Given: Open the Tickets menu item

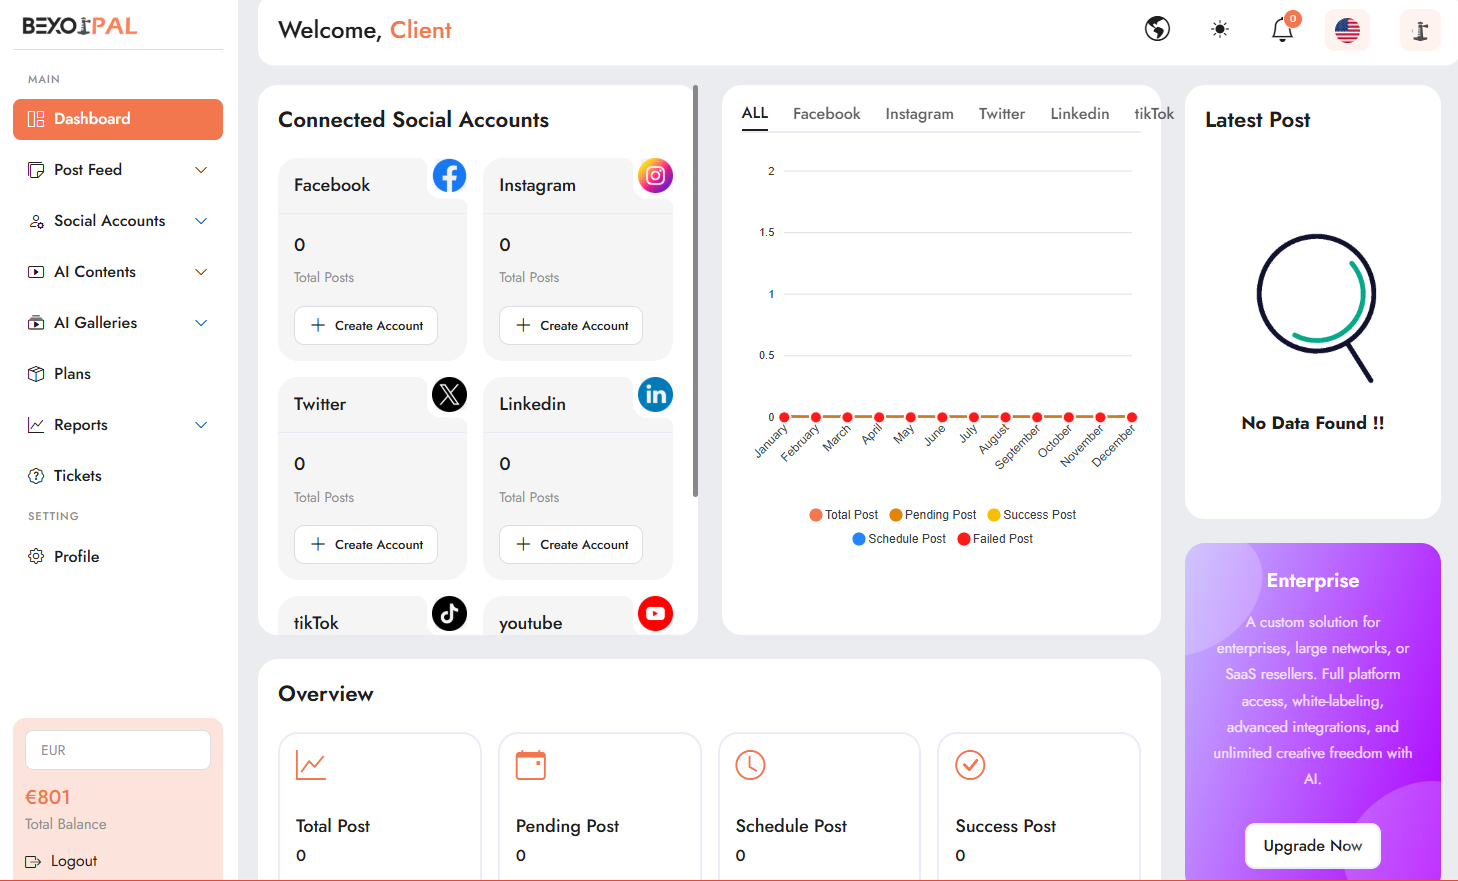Looking at the screenshot, I should (118, 476).
